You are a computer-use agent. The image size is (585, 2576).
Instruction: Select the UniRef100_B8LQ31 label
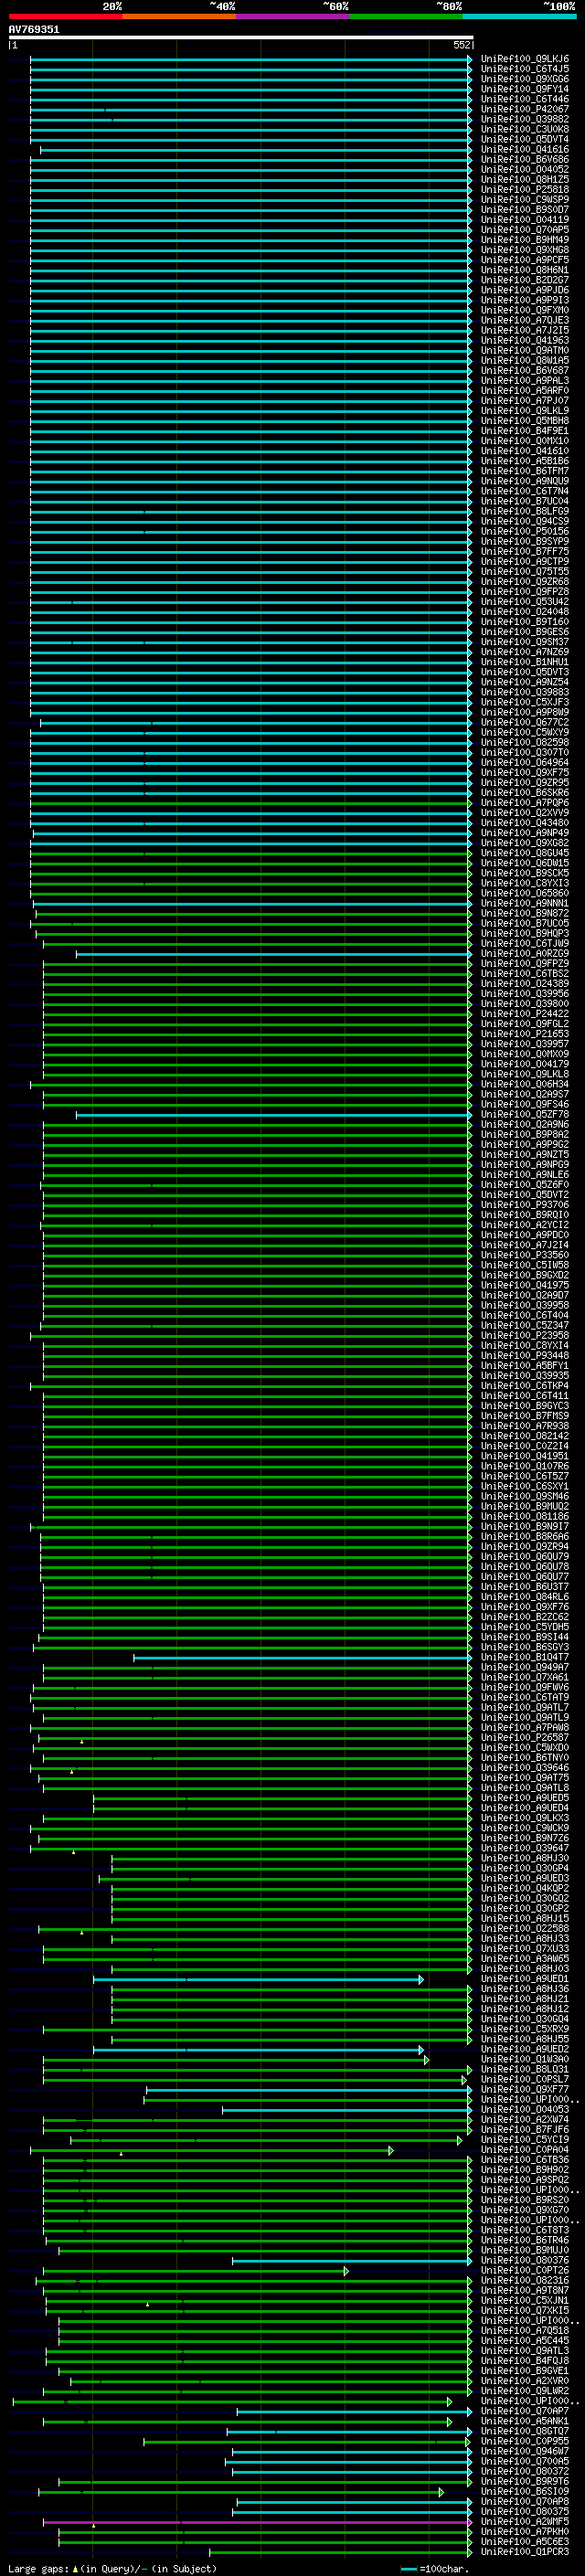[524, 2069]
